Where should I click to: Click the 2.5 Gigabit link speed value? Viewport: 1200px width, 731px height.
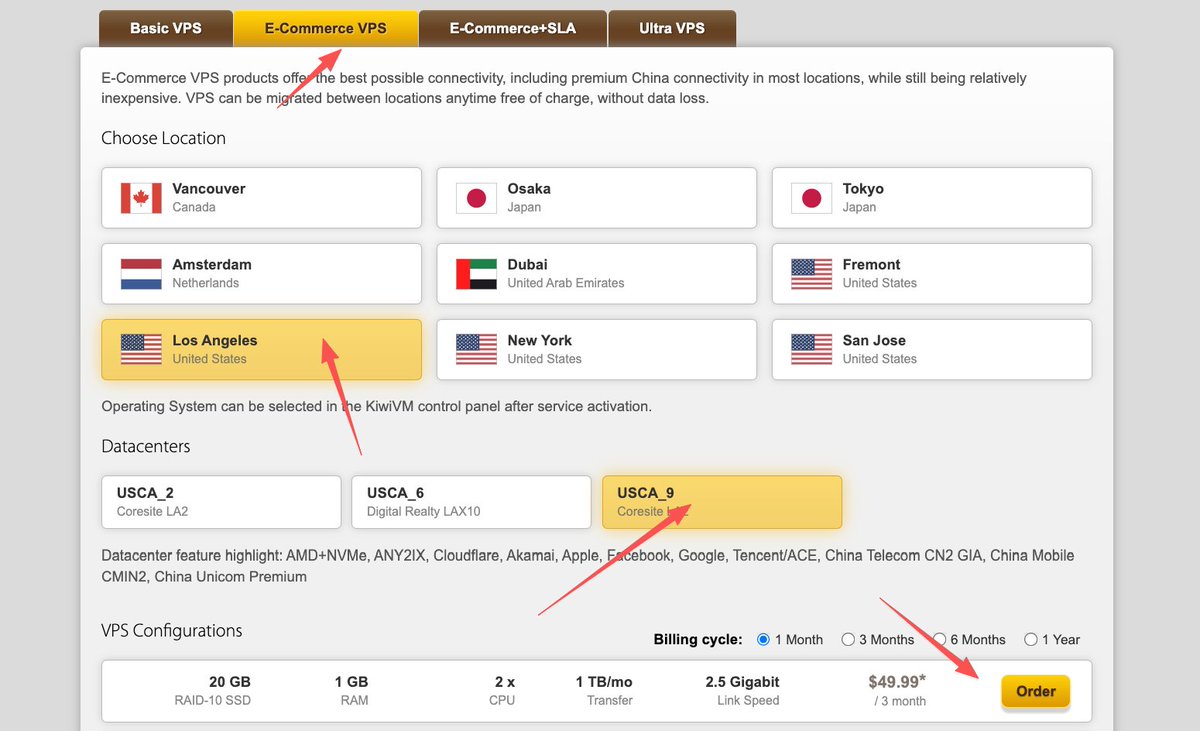(x=742, y=682)
